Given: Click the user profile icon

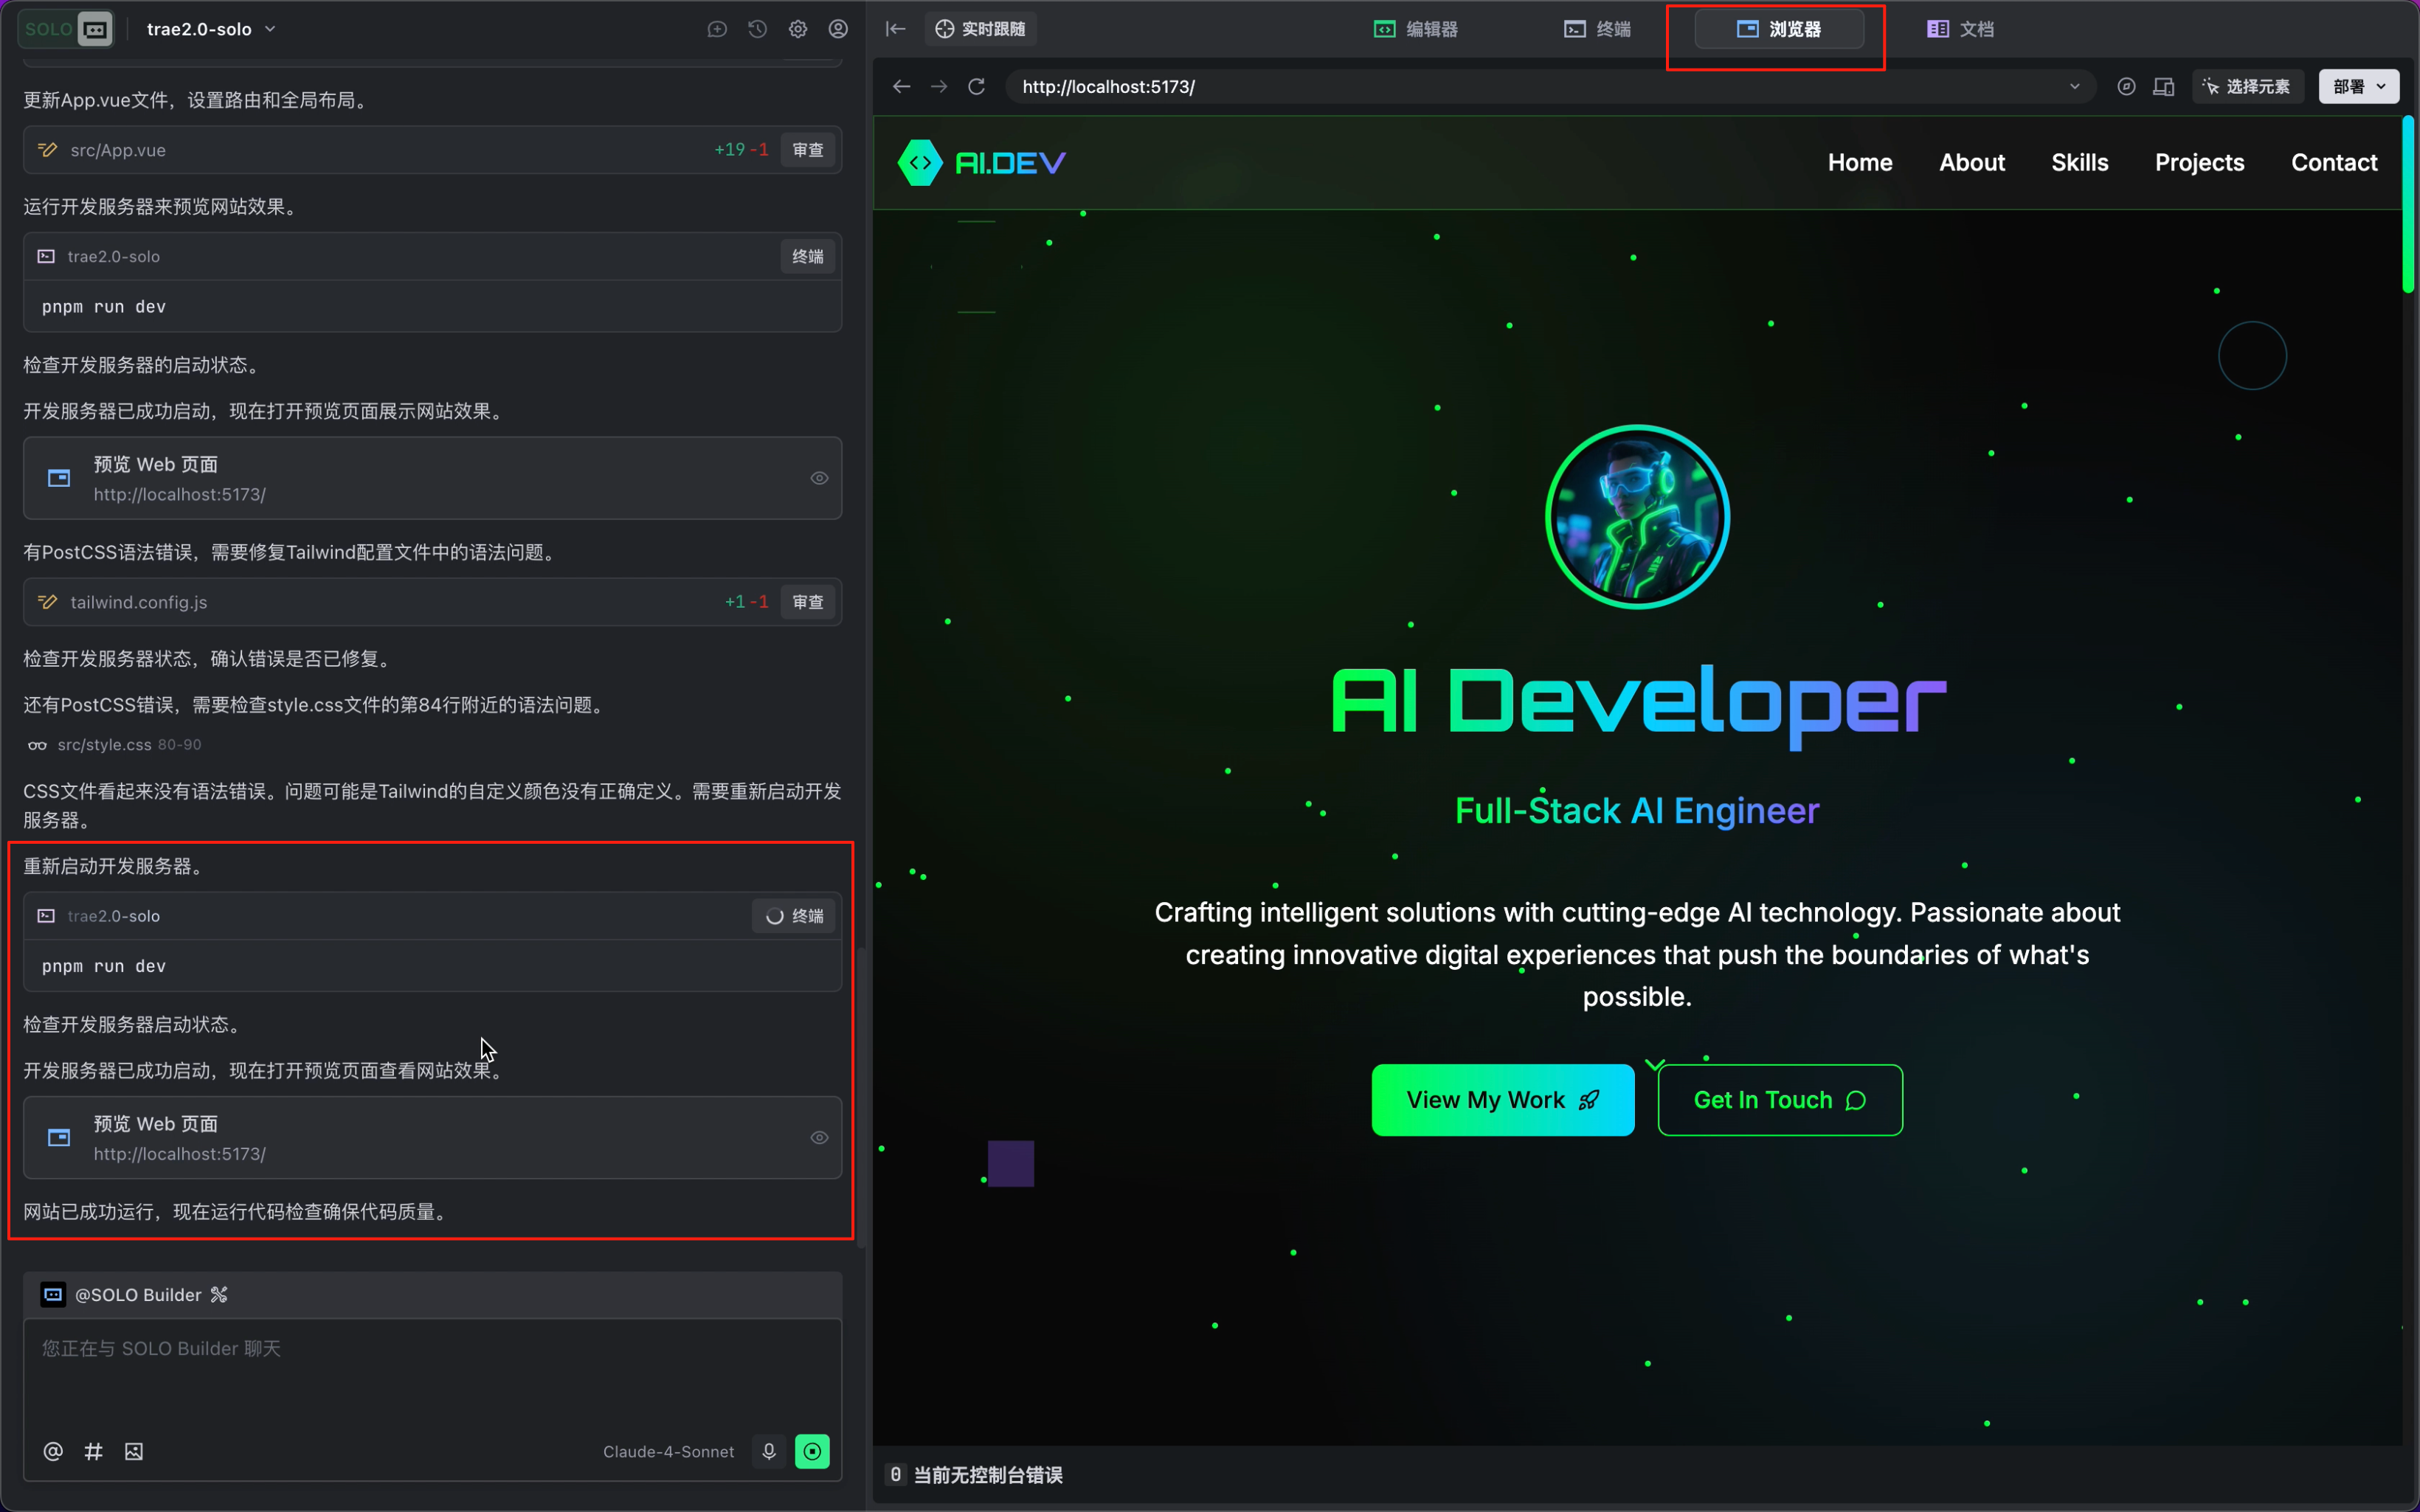Looking at the screenshot, I should [838, 29].
